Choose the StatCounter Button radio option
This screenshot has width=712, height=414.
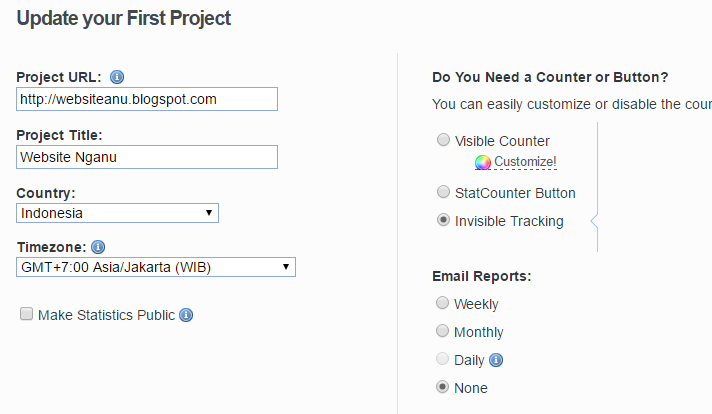pyautogui.click(x=443, y=192)
